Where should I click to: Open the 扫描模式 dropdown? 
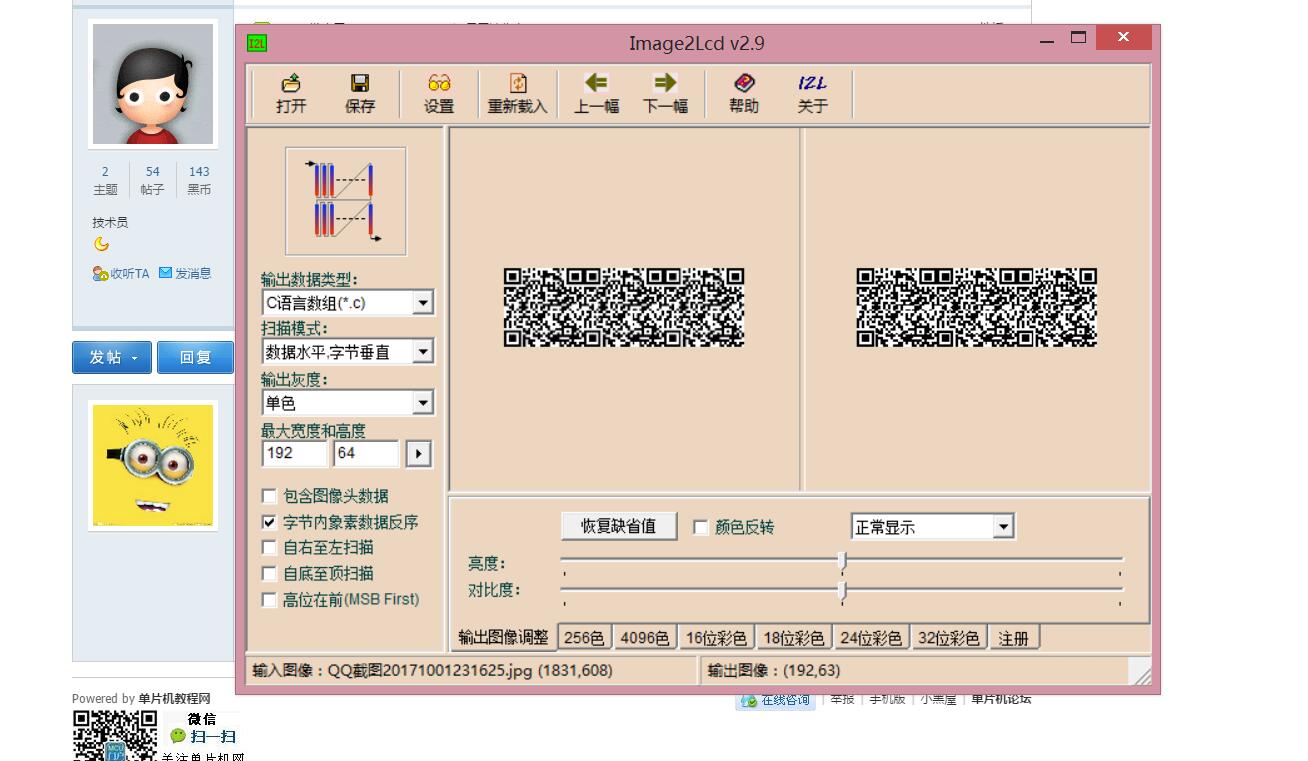coord(423,352)
